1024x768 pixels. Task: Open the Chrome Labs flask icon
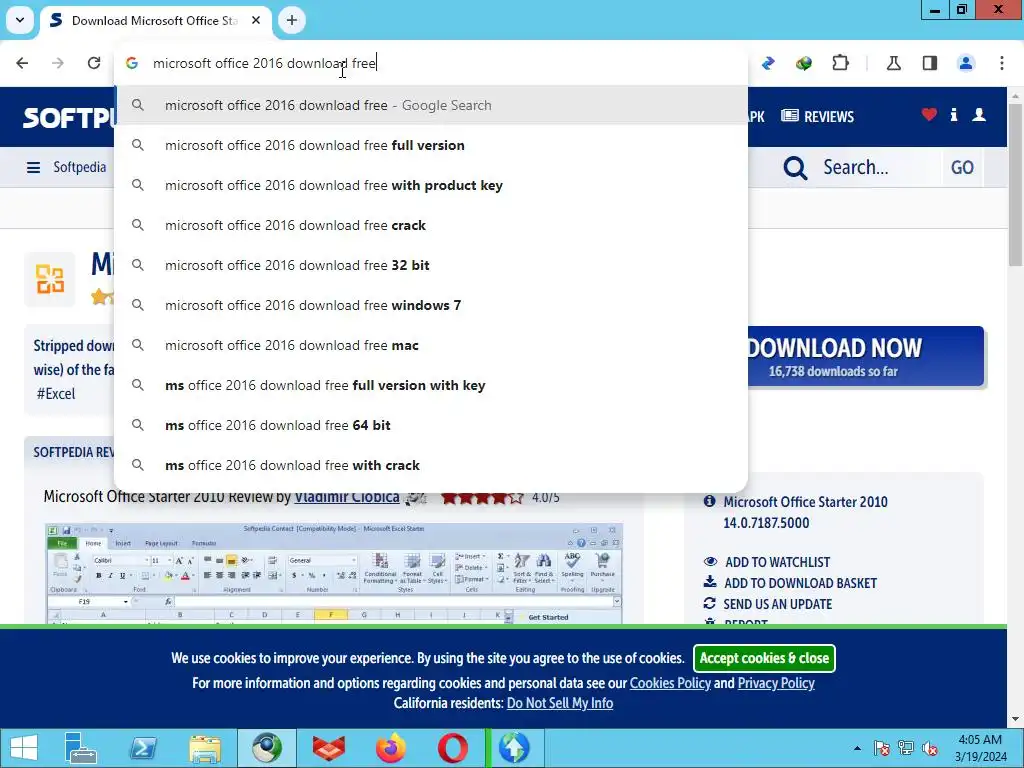[x=893, y=63]
